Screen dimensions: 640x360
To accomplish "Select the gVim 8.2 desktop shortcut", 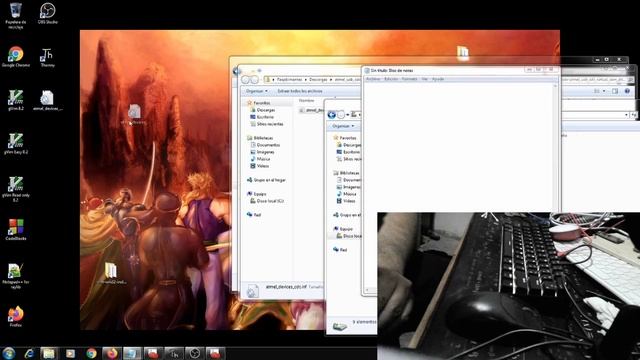I will point(16,100).
